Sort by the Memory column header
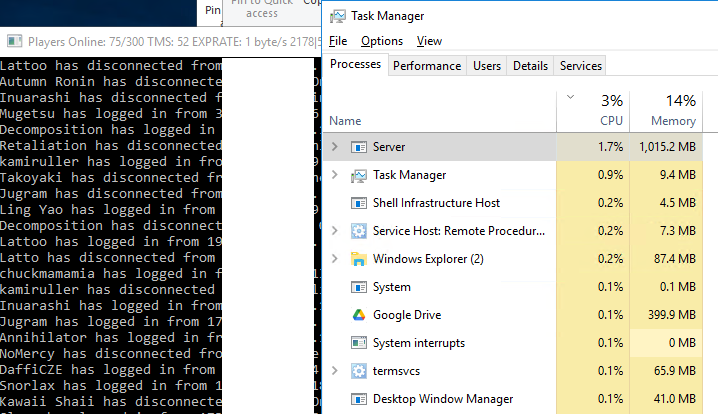The height and width of the screenshot is (414, 718). coord(666,112)
